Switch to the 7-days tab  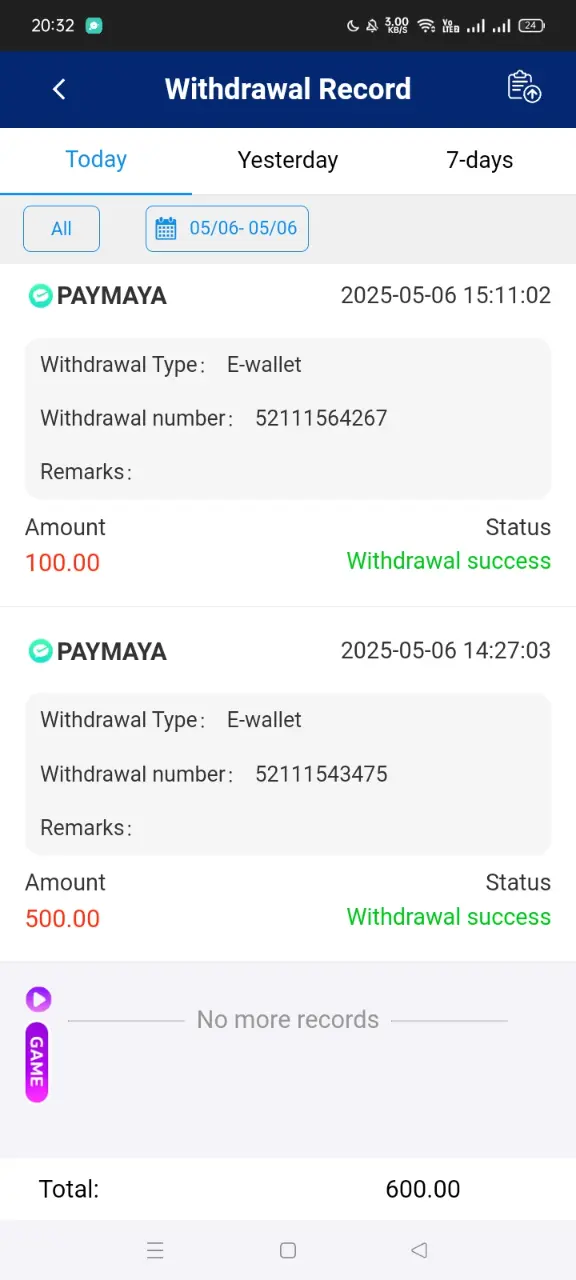pos(480,160)
